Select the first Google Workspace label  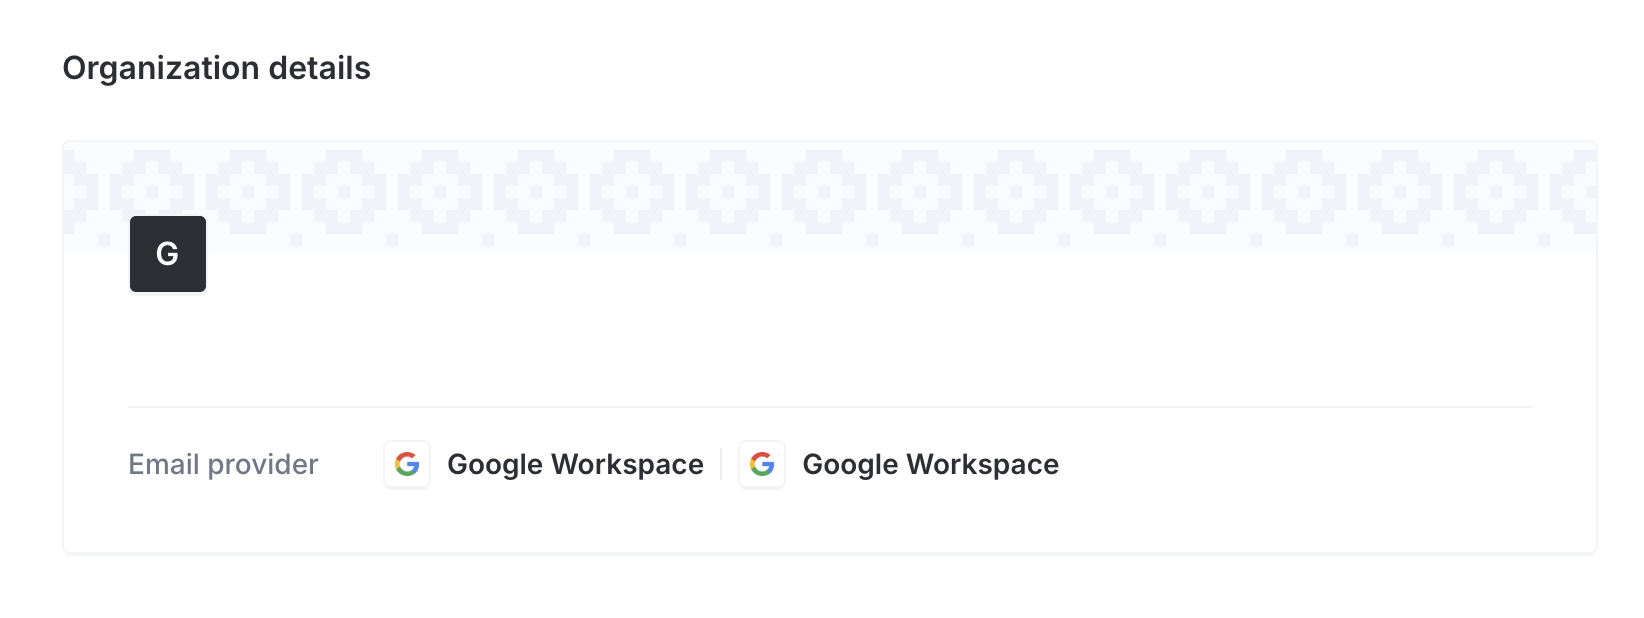(x=575, y=464)
